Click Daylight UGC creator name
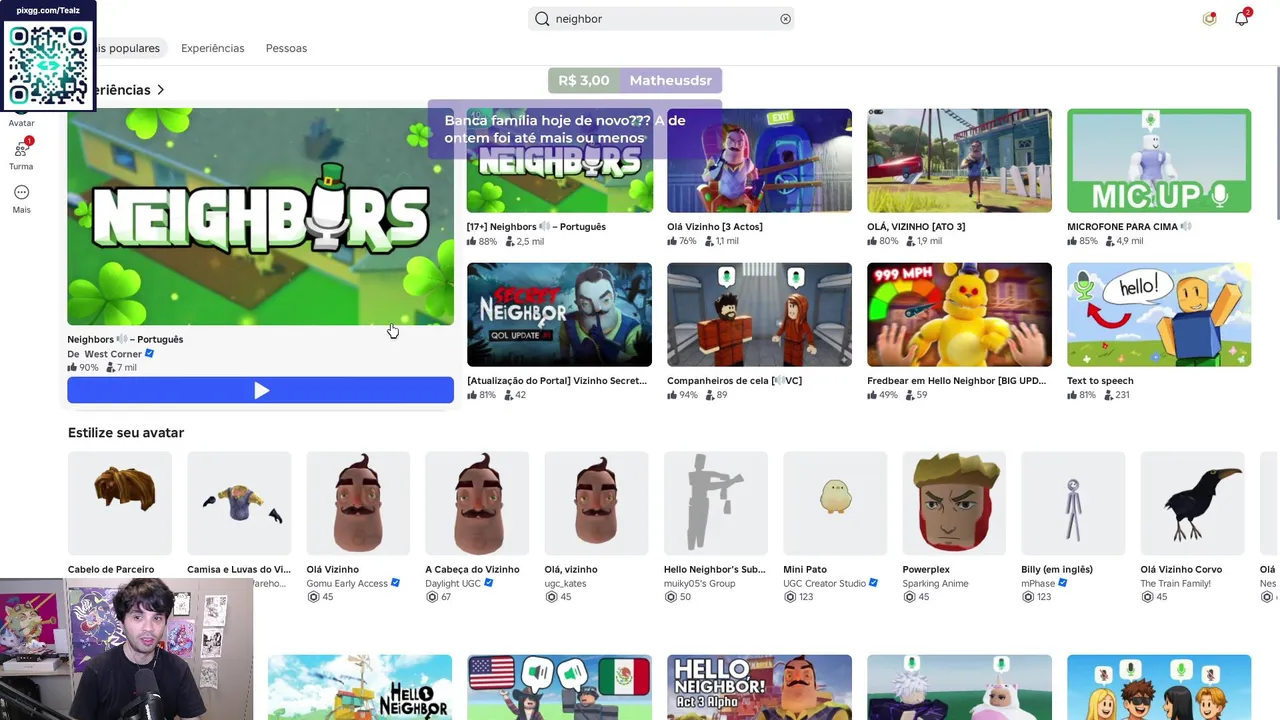The image size is (1280, 720). click(453, 583)
